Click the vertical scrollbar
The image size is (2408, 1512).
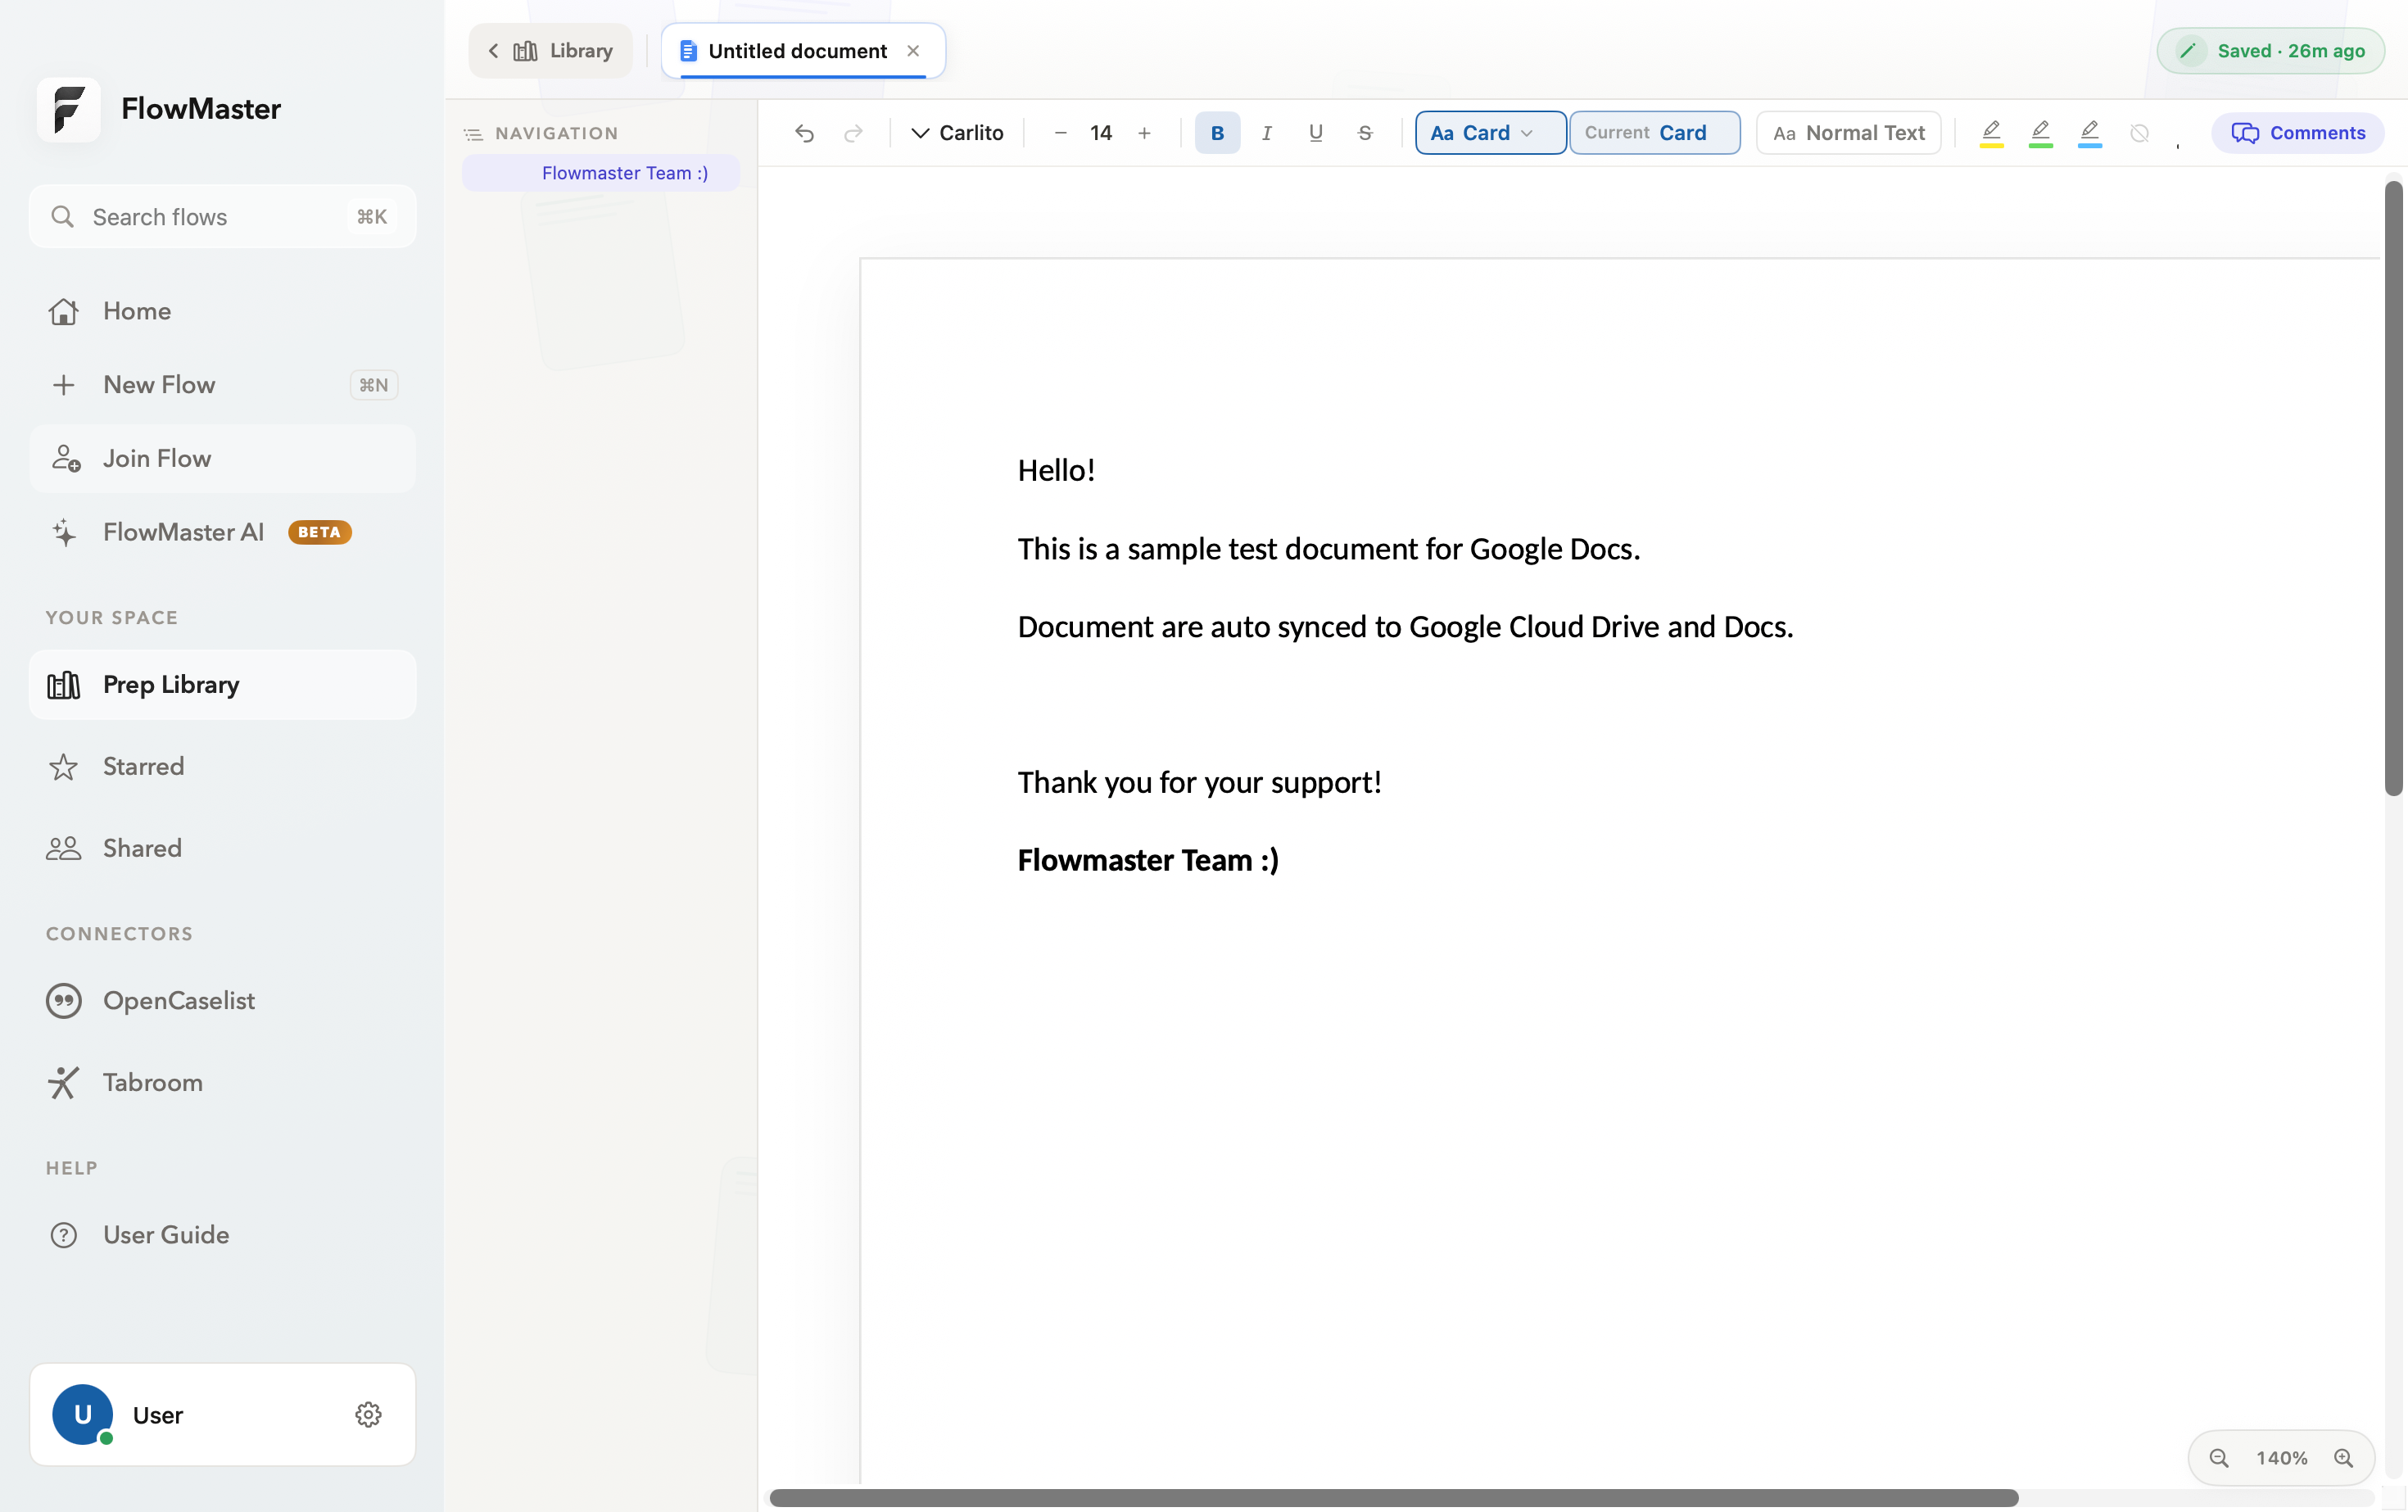coord(2393,489)
